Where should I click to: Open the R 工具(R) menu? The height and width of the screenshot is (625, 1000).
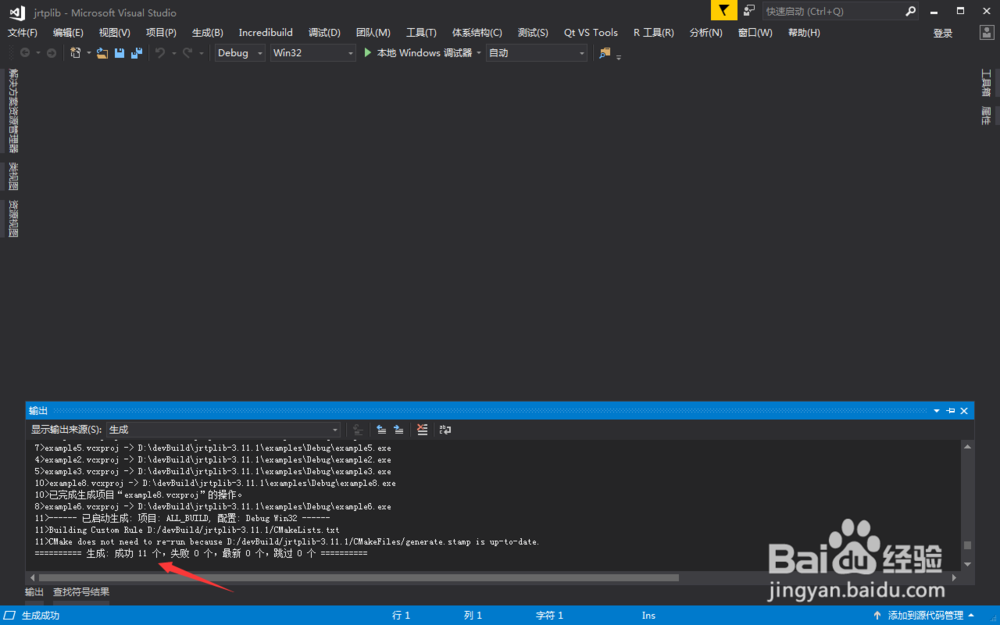(654, 33)
